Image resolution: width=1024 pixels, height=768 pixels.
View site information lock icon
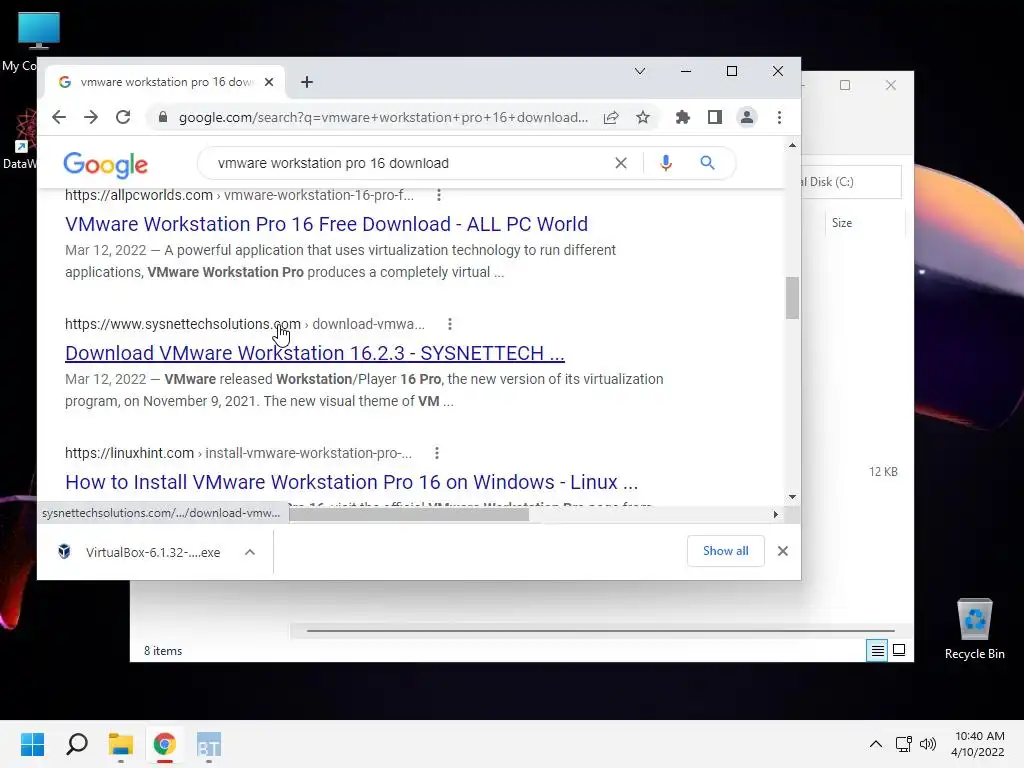coord(163,118)
